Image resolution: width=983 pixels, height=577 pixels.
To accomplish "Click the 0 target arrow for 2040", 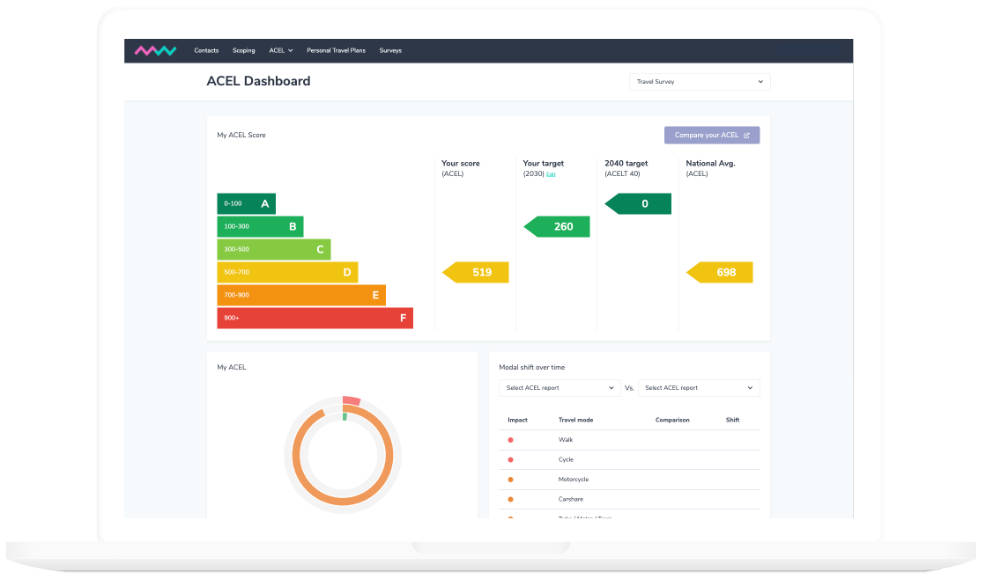I will pos(638,204).
